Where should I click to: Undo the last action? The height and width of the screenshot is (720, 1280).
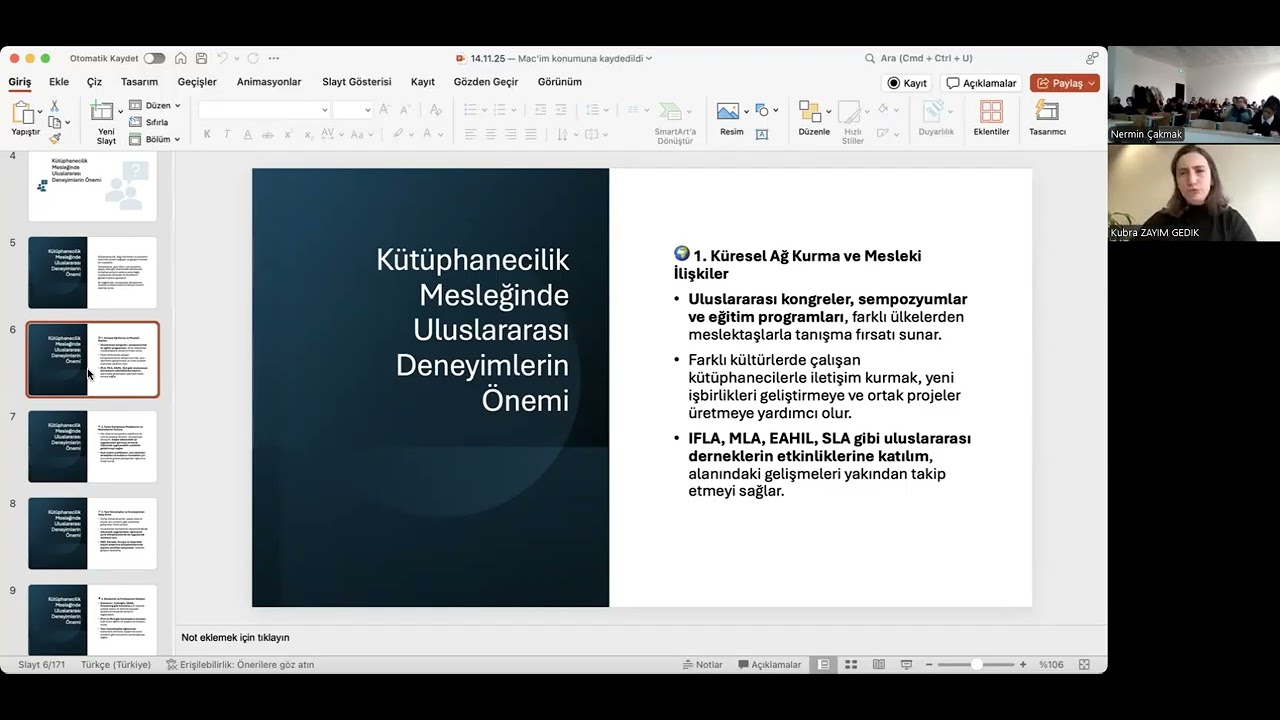point(223,59)
